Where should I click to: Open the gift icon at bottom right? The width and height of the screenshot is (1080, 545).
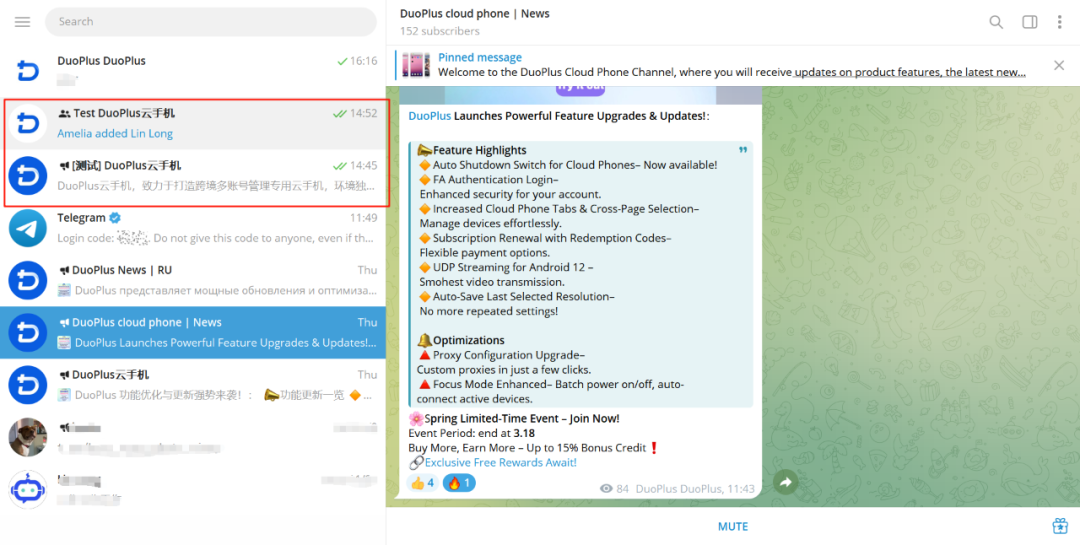point(1060,526)
